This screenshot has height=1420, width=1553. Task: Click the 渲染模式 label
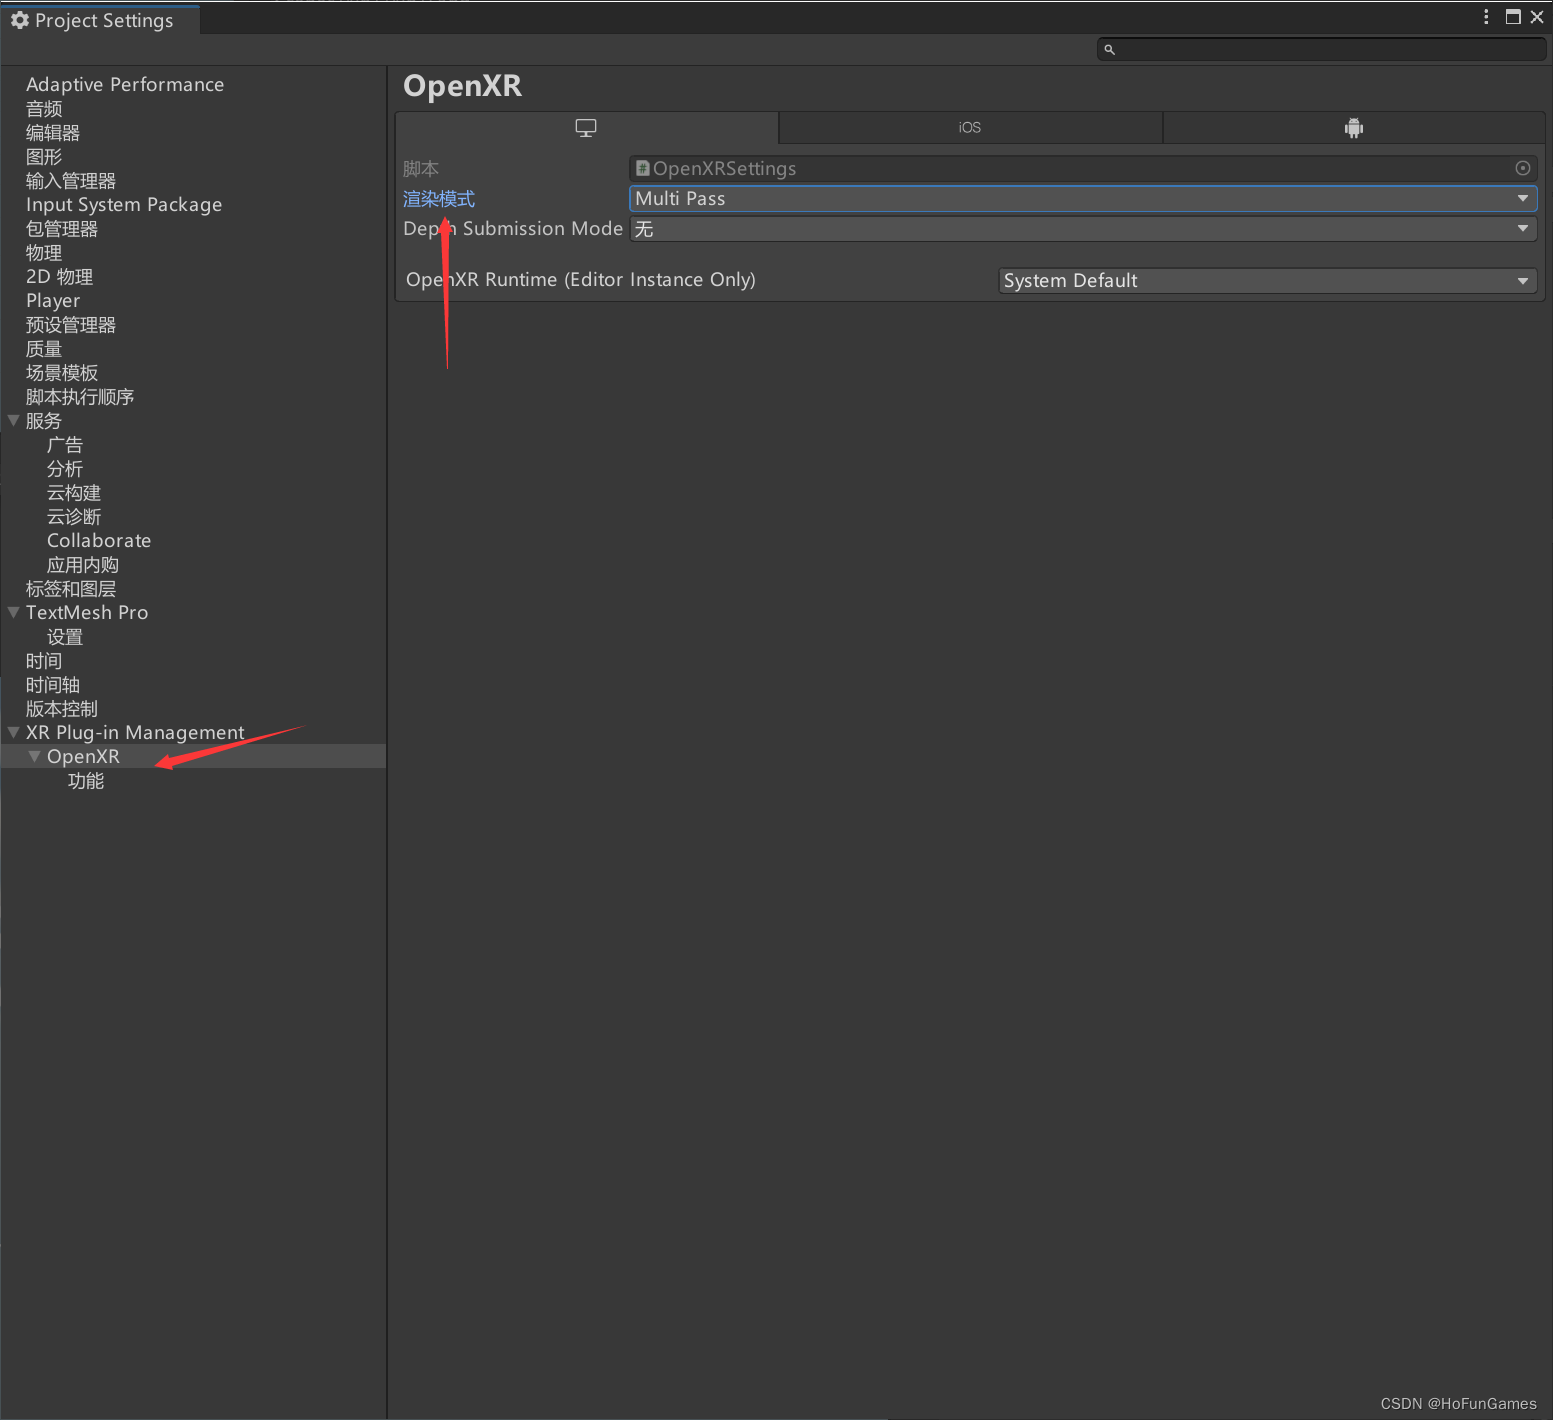tap(439, 199)
